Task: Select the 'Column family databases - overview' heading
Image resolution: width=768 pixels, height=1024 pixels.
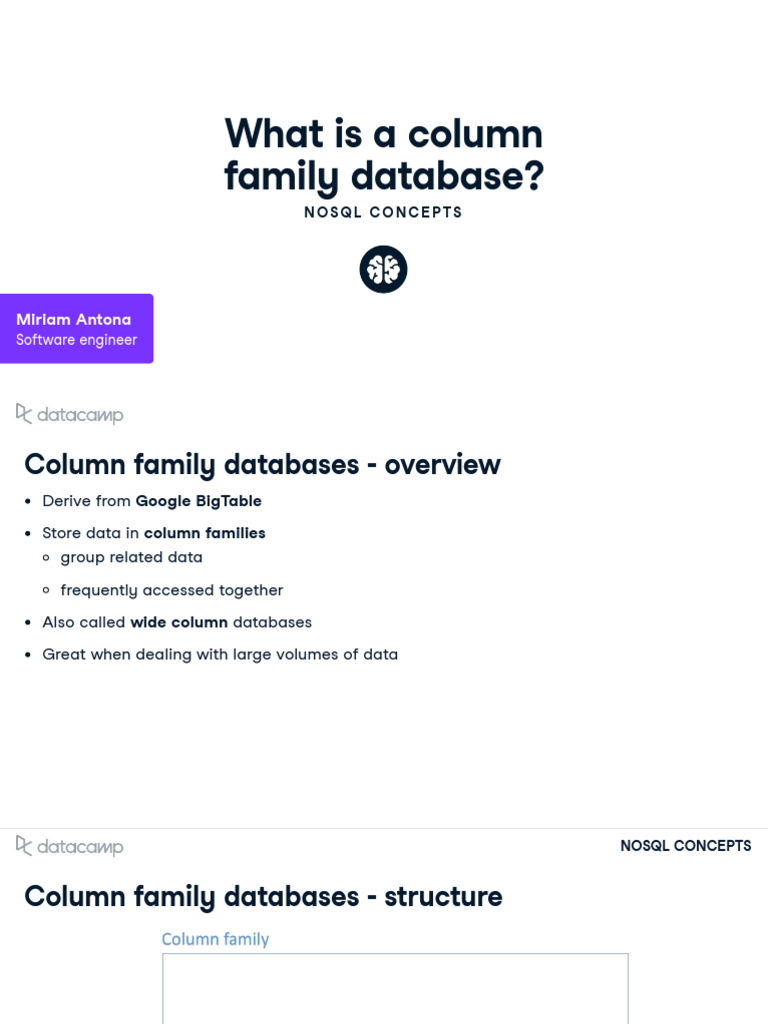Action: point(263,464)
